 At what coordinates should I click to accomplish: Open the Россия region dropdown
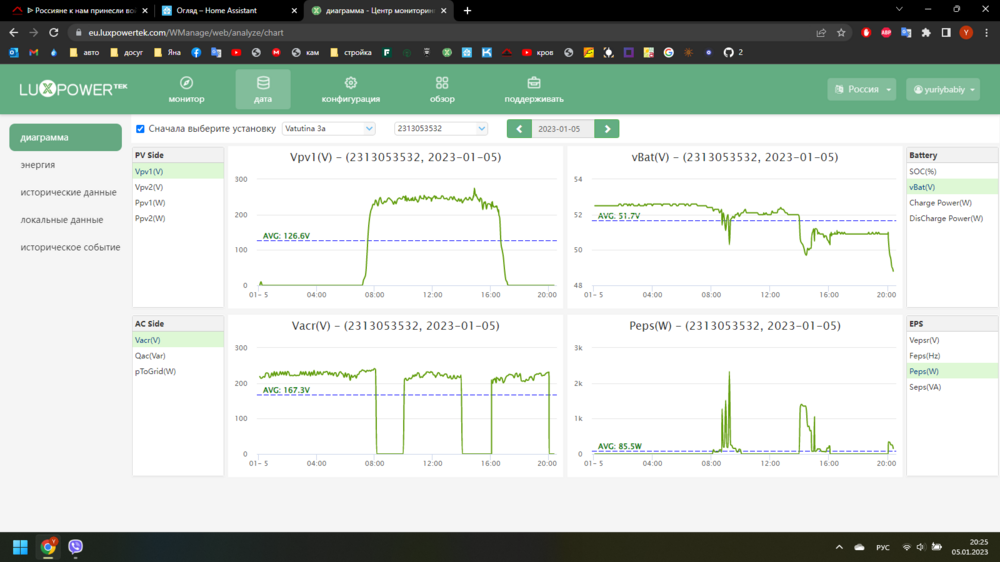(x=862, y=89)
